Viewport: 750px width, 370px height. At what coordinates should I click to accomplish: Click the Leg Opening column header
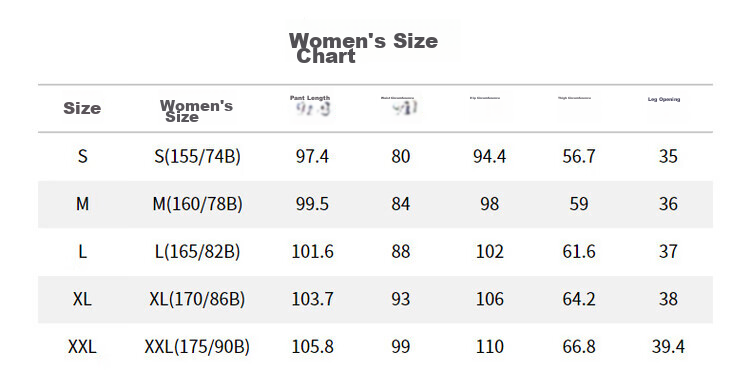pos(664,99)
